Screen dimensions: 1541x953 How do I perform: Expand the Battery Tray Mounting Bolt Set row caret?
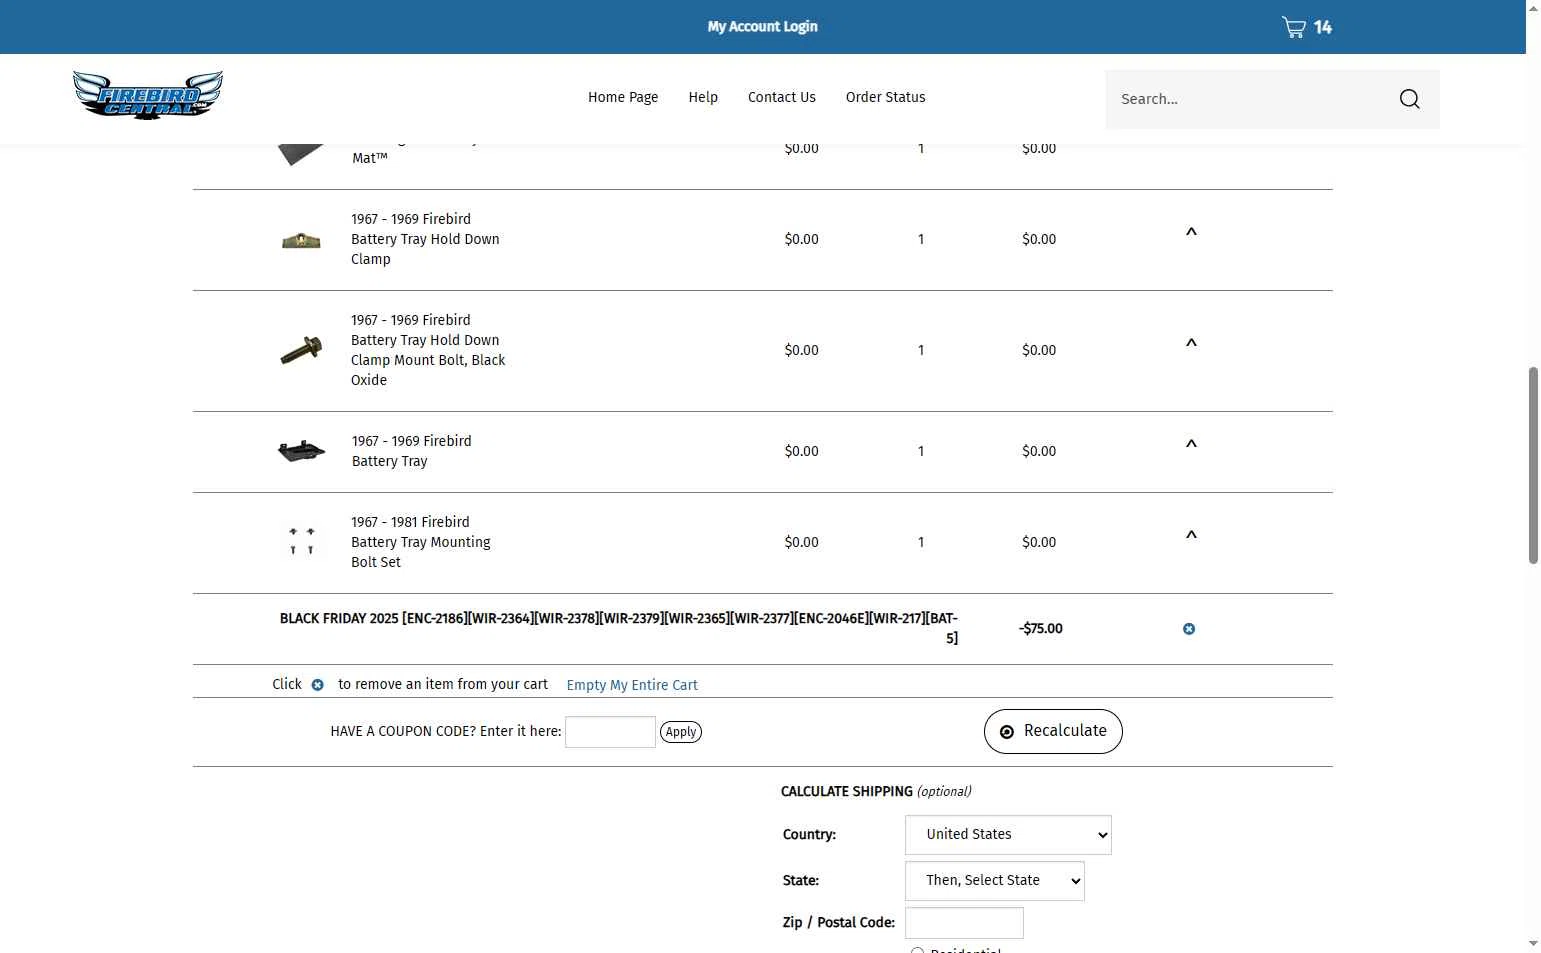click(1191, 536)
